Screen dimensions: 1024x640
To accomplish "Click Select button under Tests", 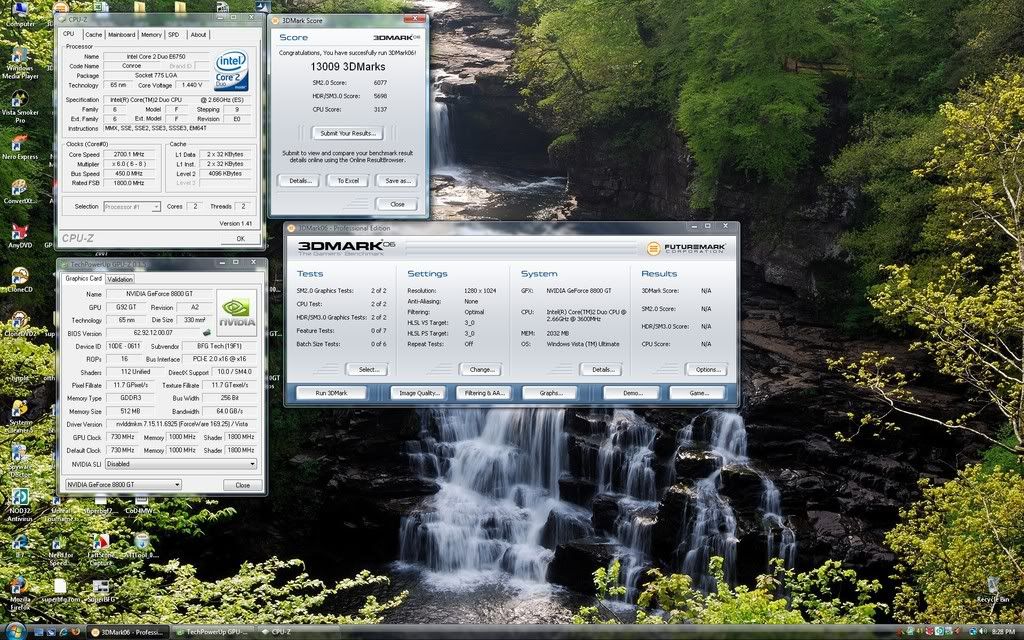I will (x=367, y=370).
